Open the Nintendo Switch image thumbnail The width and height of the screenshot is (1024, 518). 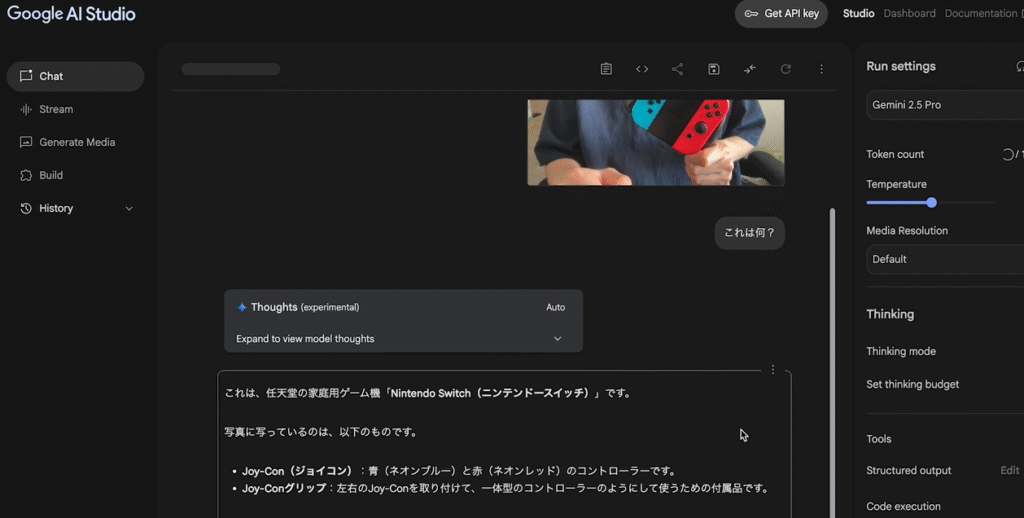point(656,142)
